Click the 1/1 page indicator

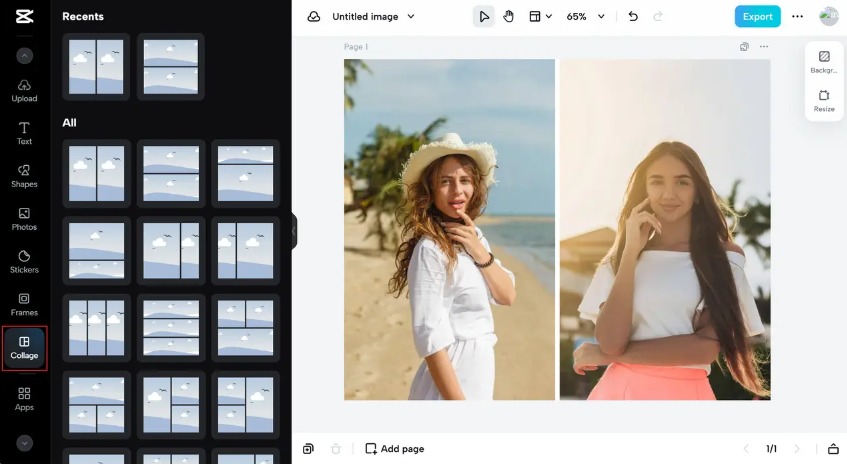point(771,449)
